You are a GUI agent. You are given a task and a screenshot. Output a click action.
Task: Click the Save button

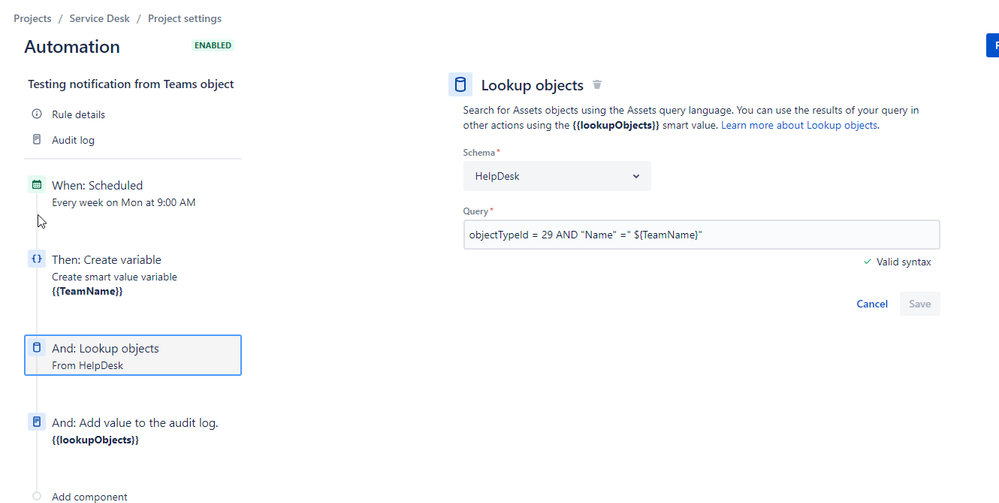tap(919, 303)
